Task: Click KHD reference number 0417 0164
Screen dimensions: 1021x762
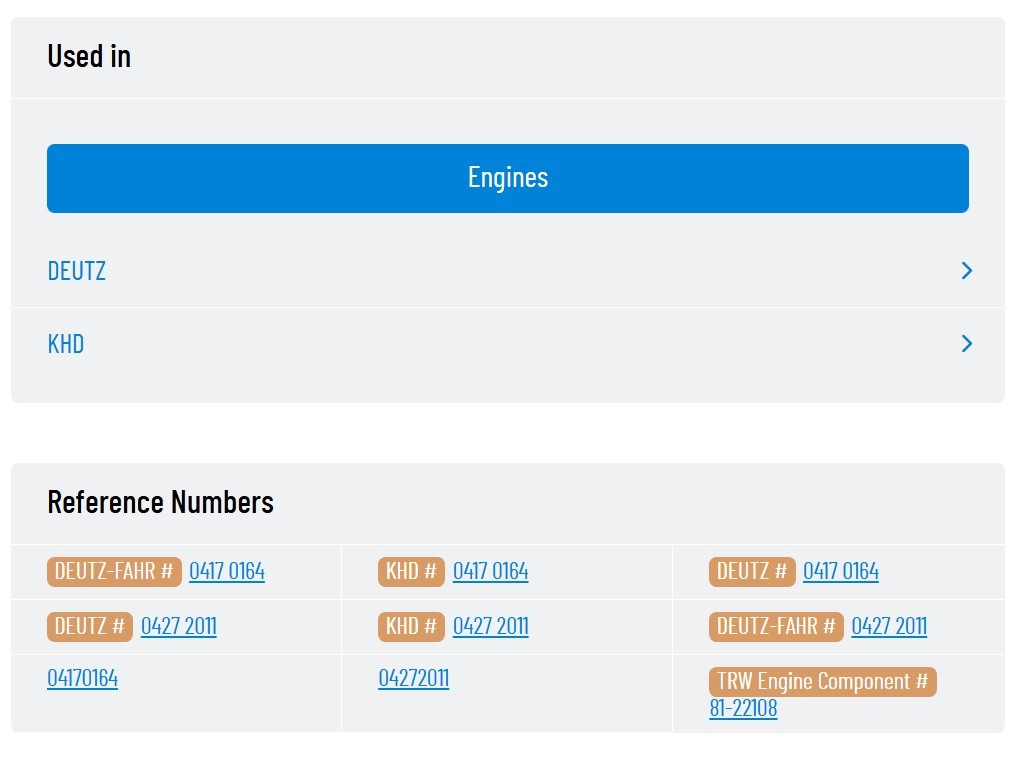Action: pyautogui.click(x=490, y=571)
